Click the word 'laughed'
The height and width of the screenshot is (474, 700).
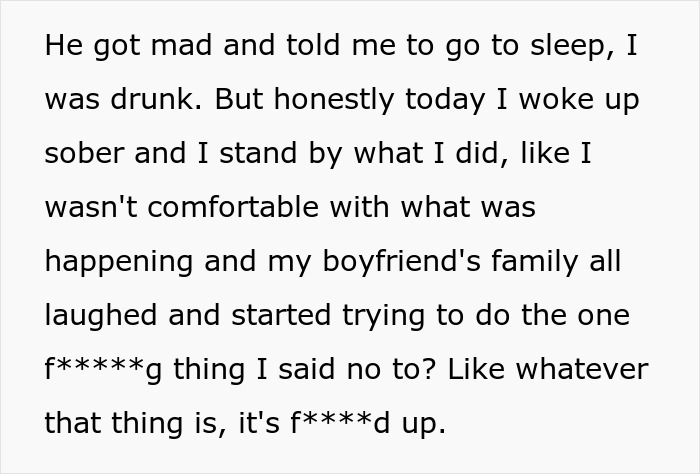point(101,316)
